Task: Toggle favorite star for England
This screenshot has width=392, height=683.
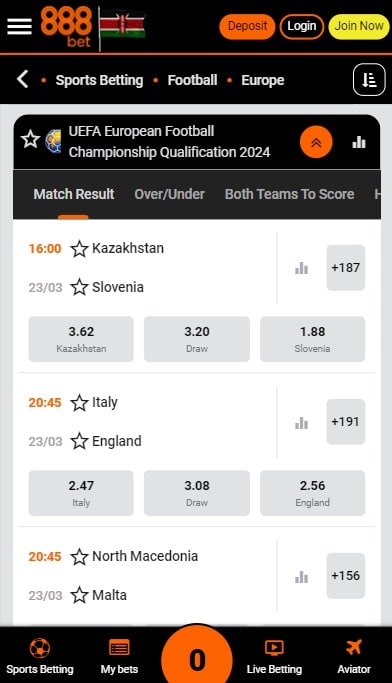Action: click(79, 441)
